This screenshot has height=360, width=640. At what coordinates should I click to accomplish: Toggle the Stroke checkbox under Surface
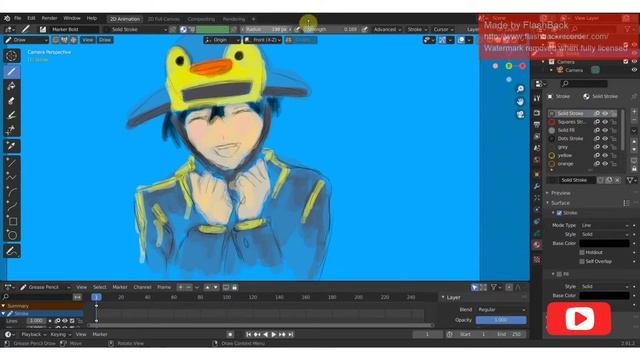[x=560, y=213]
